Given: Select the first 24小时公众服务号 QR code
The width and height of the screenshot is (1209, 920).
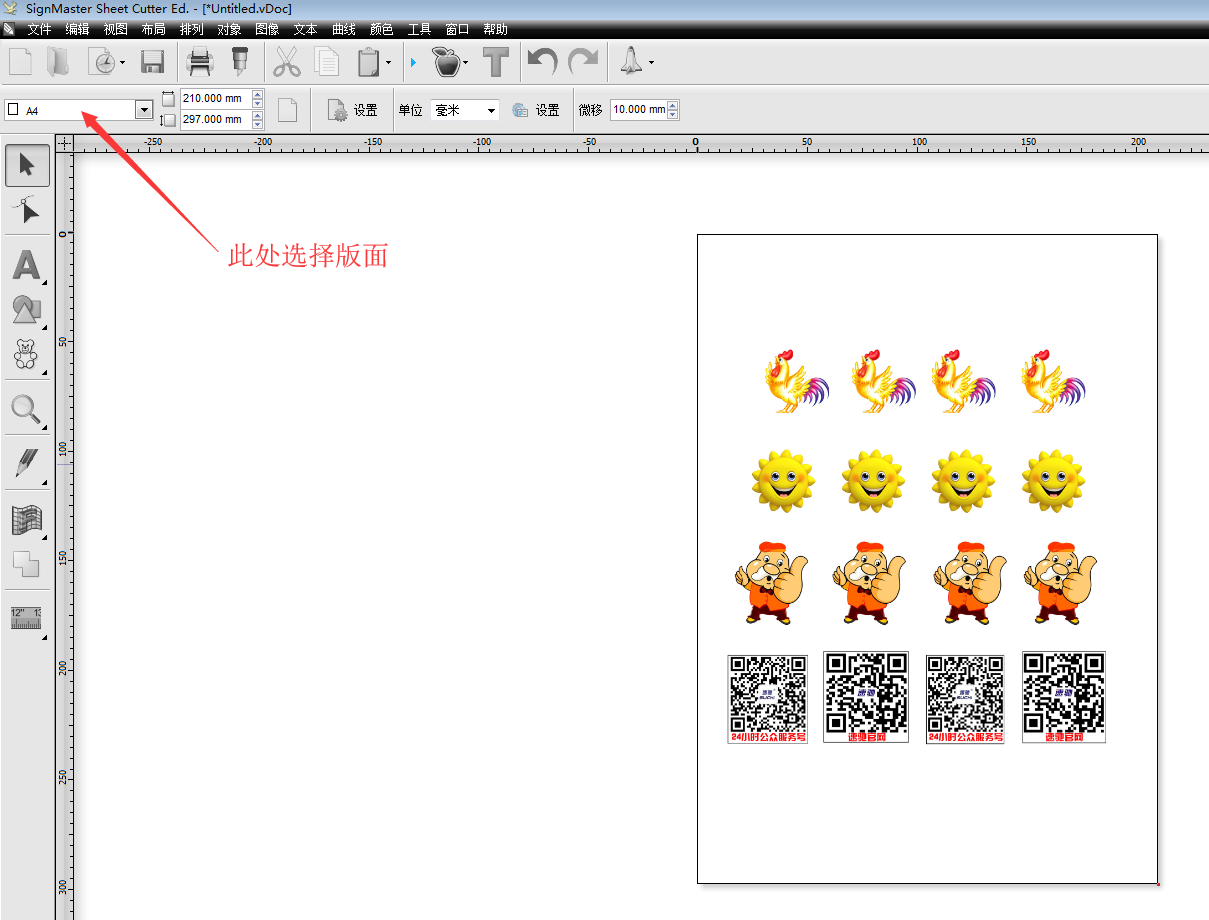Looking at the screenshot, I should coord(767,699).
